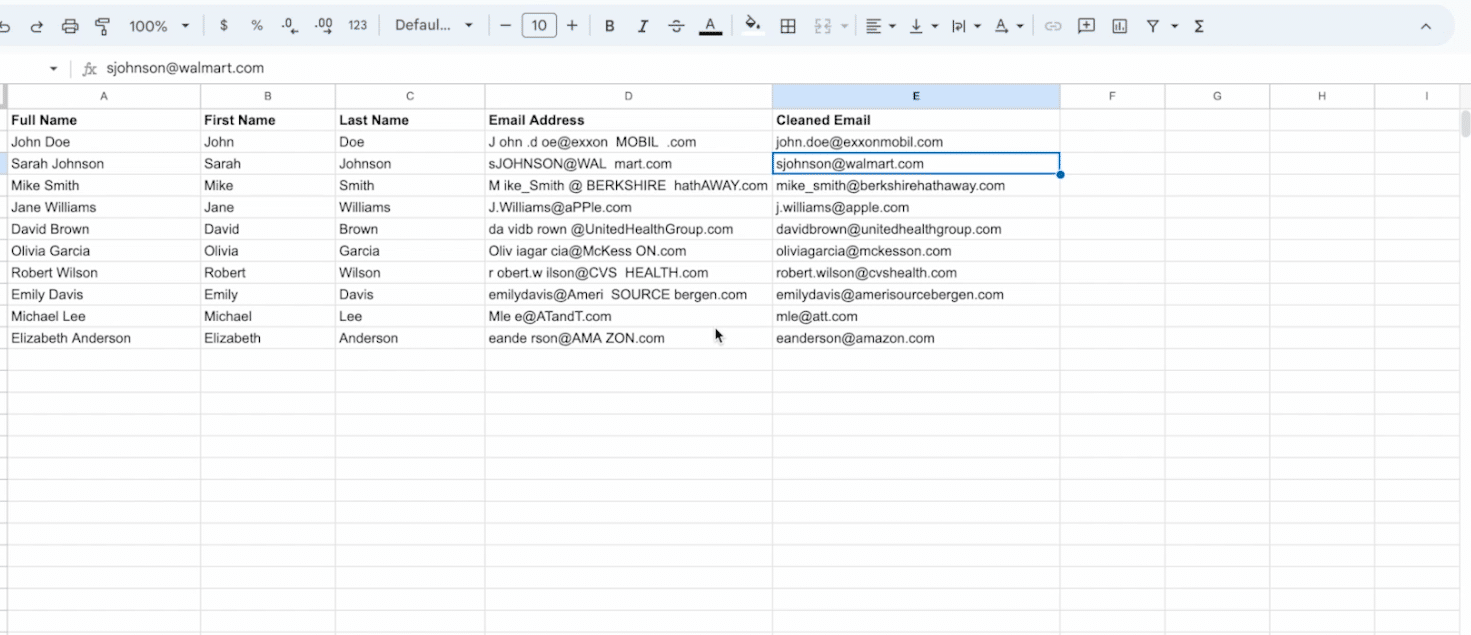Select the cell Elizabeth Anderson
Screen dimensions: 1471x635
[x=104, y=338]
